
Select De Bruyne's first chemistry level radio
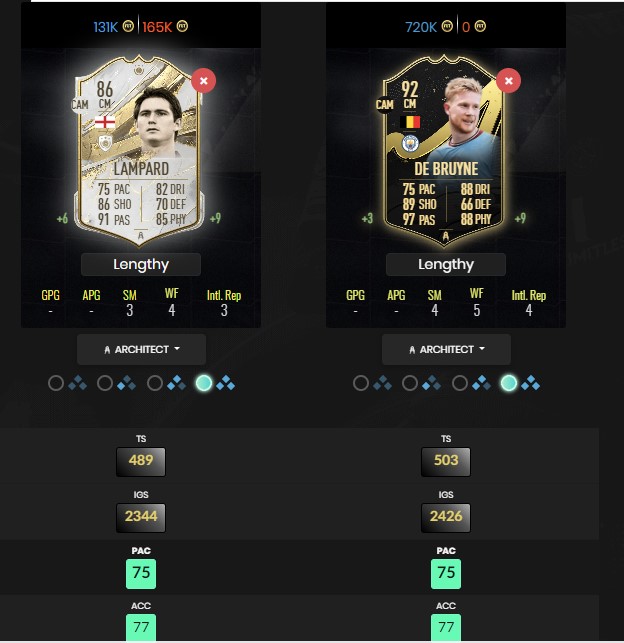361,383
